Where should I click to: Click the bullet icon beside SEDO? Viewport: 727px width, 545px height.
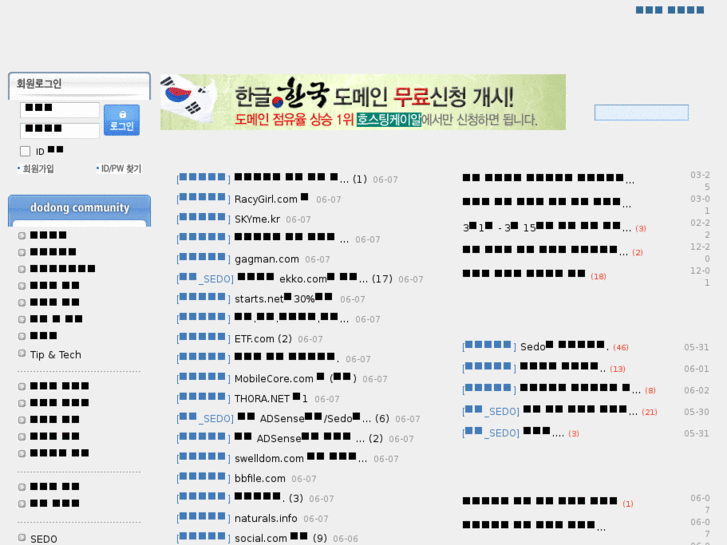(x=22, y=538)
